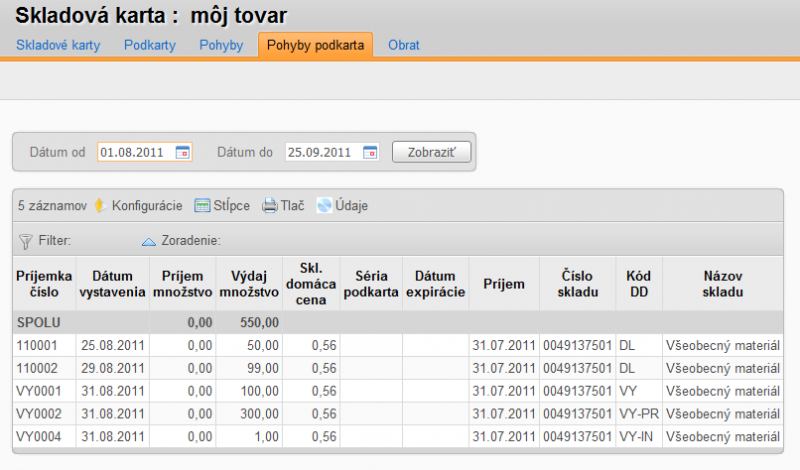Click the Konfigurácie icon

pos(100,206)
